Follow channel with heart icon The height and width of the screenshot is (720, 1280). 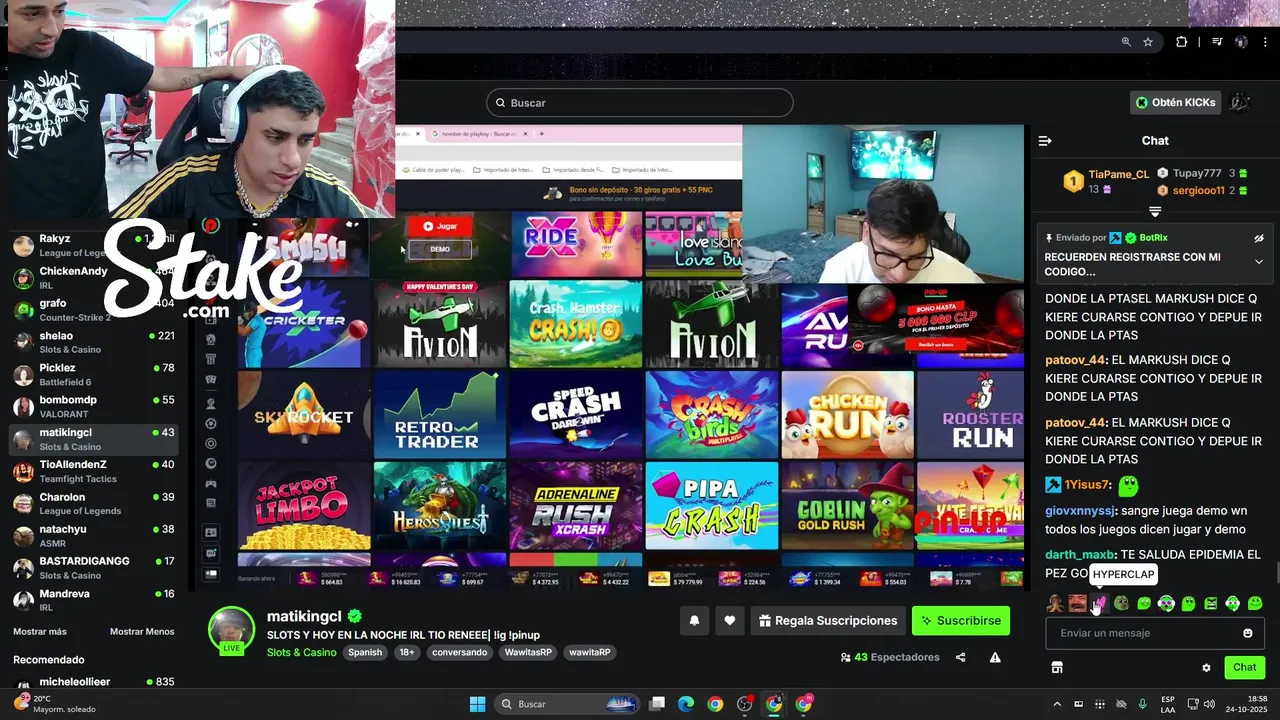pos(730,621)
